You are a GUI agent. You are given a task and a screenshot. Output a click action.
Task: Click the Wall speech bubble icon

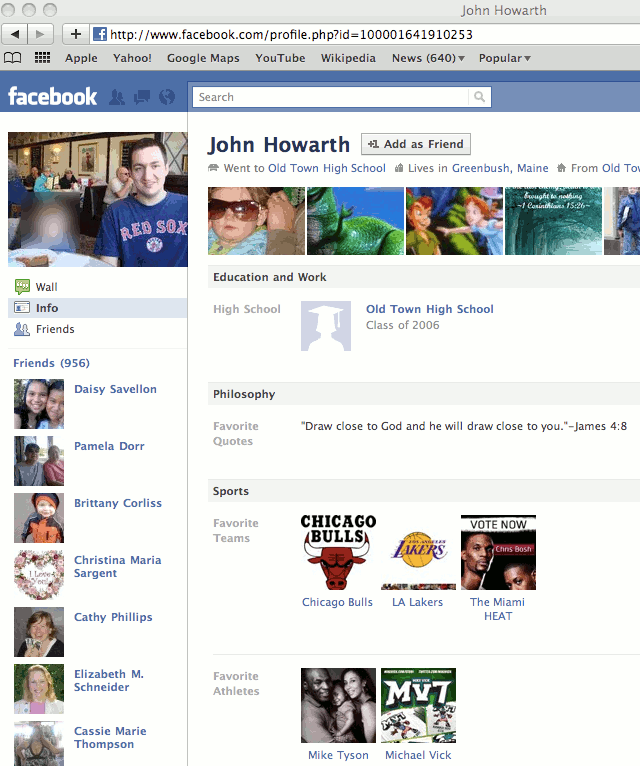[22, 287]
